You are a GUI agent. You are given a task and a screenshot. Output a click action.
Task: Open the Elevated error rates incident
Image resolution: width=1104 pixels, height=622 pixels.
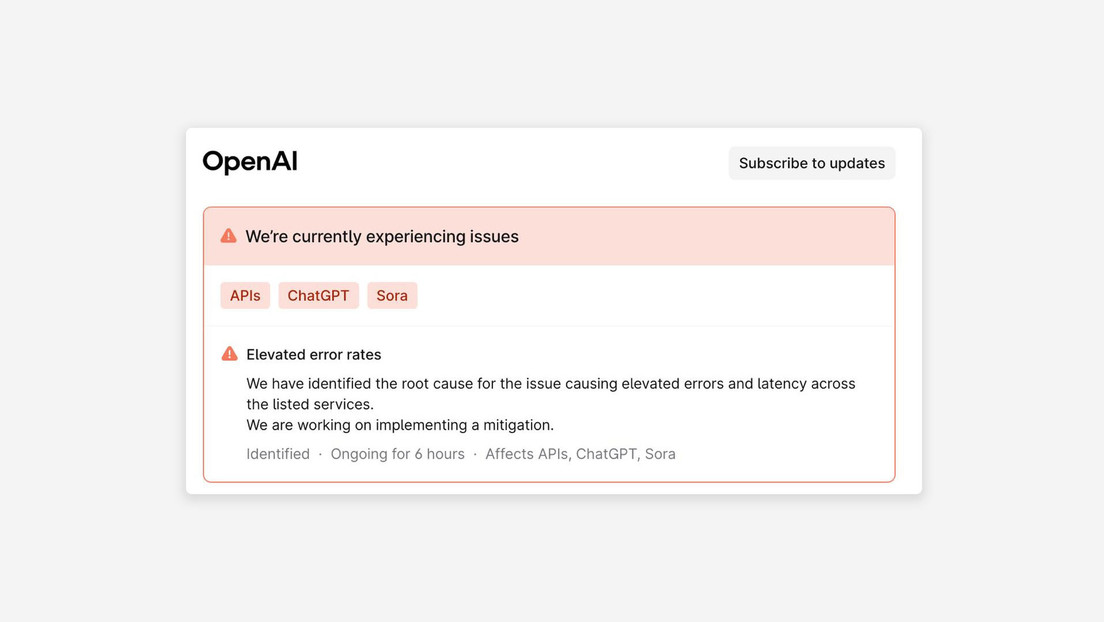pos(314,354)
